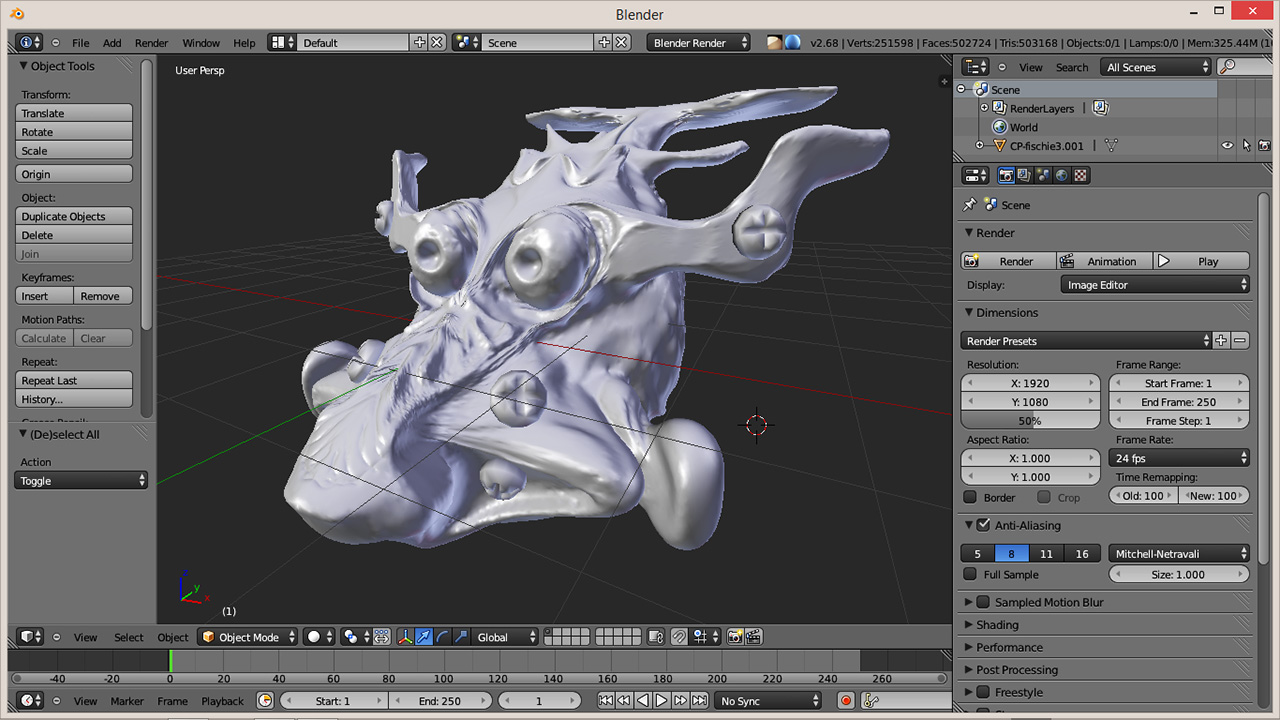Image resolution: width=1280 pixels, height=720 pixels.
Task: Open the Add menu
Action: 112,43
